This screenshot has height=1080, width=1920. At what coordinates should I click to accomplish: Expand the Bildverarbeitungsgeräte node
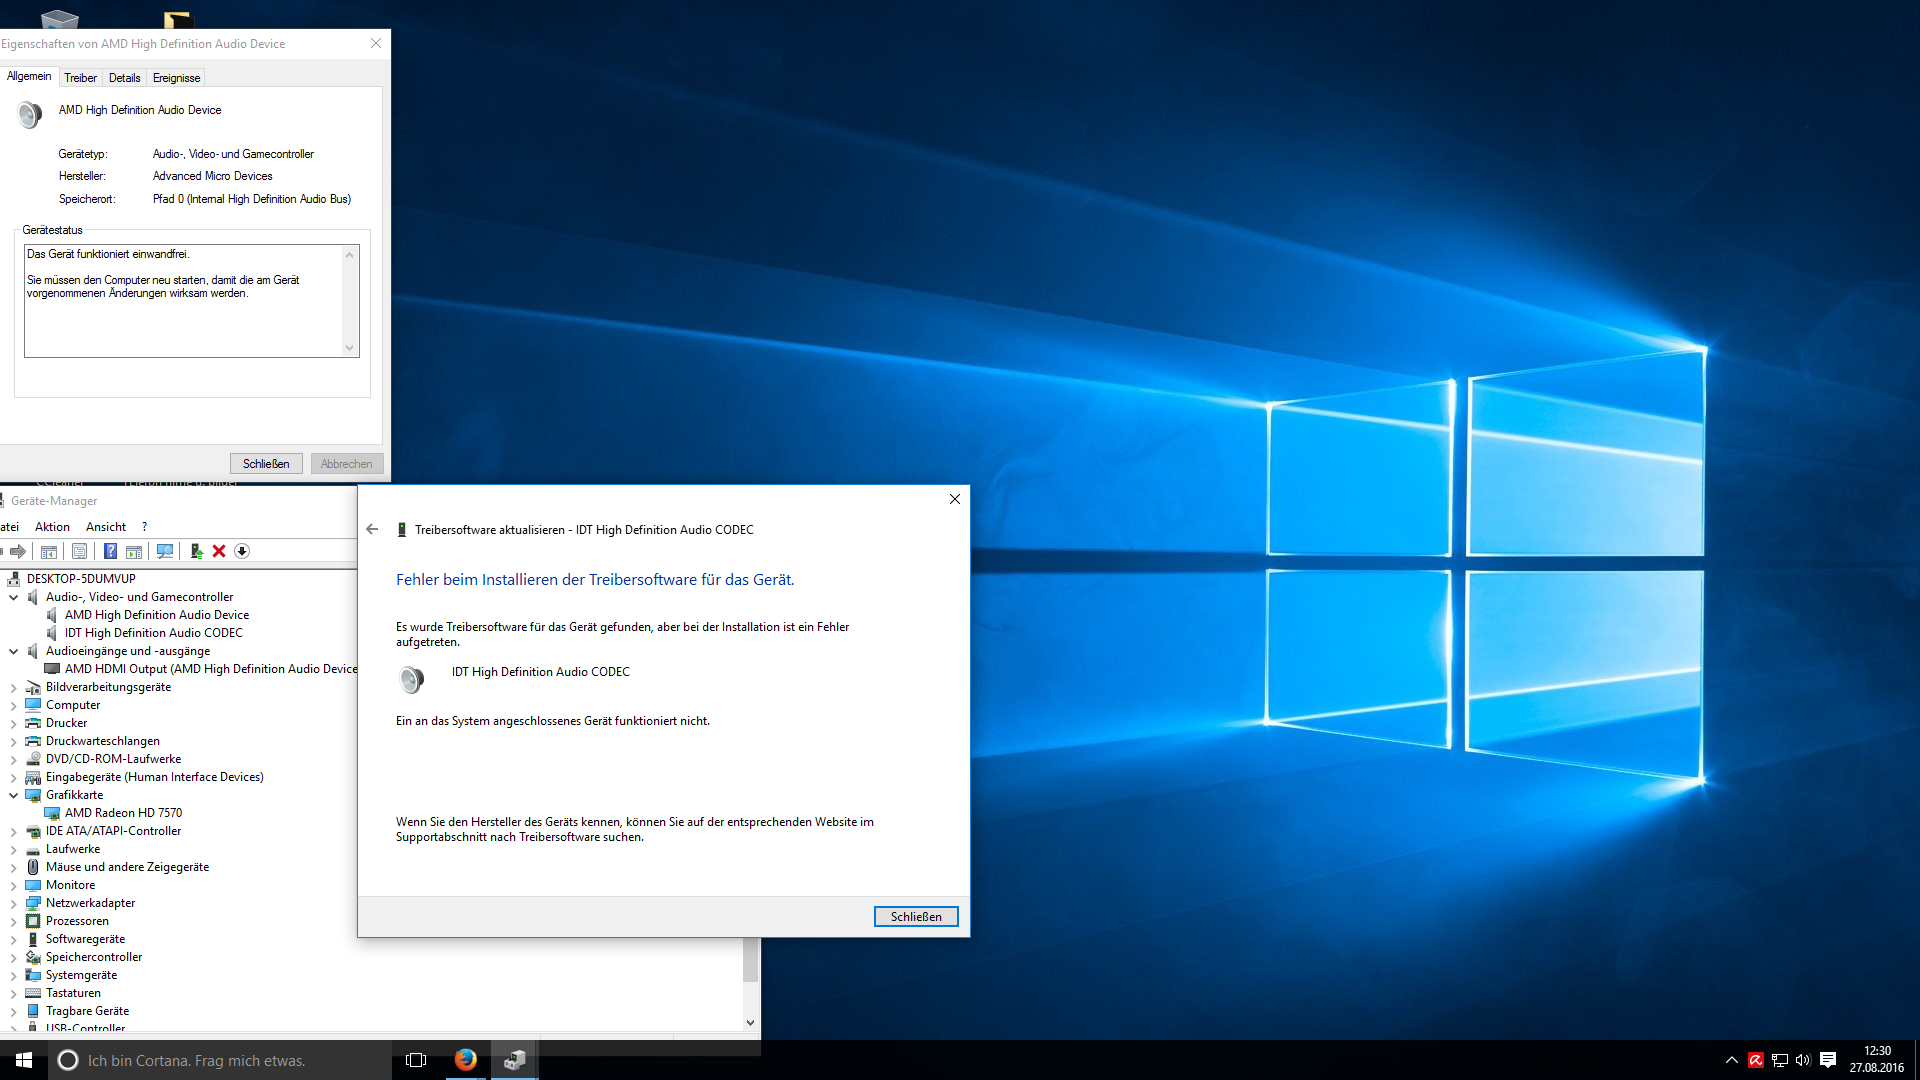(x=14, y=687)
